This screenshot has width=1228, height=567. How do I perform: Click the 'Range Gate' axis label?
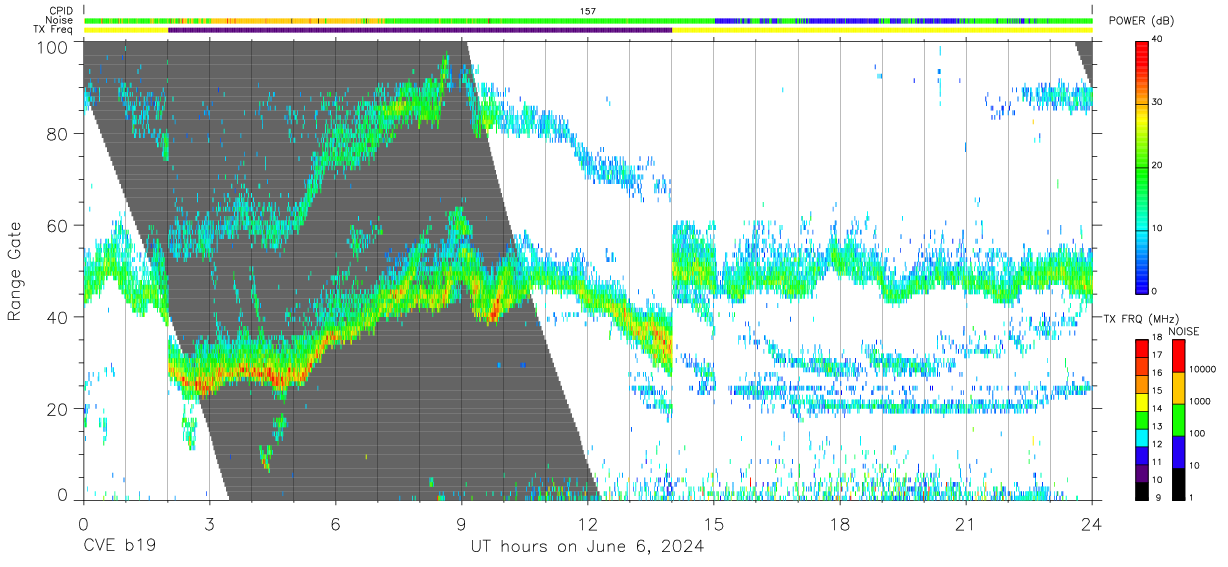click(x=15, y=271)
